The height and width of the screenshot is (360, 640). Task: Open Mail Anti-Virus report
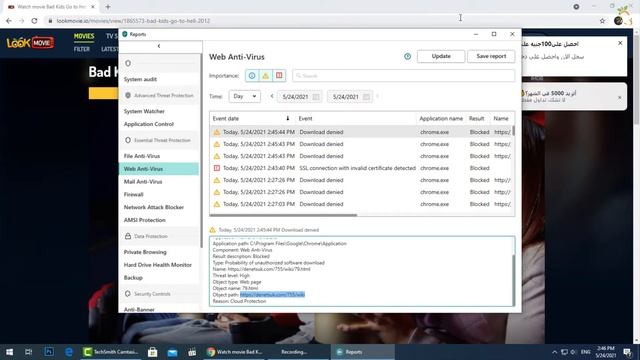tap(143, 182)
